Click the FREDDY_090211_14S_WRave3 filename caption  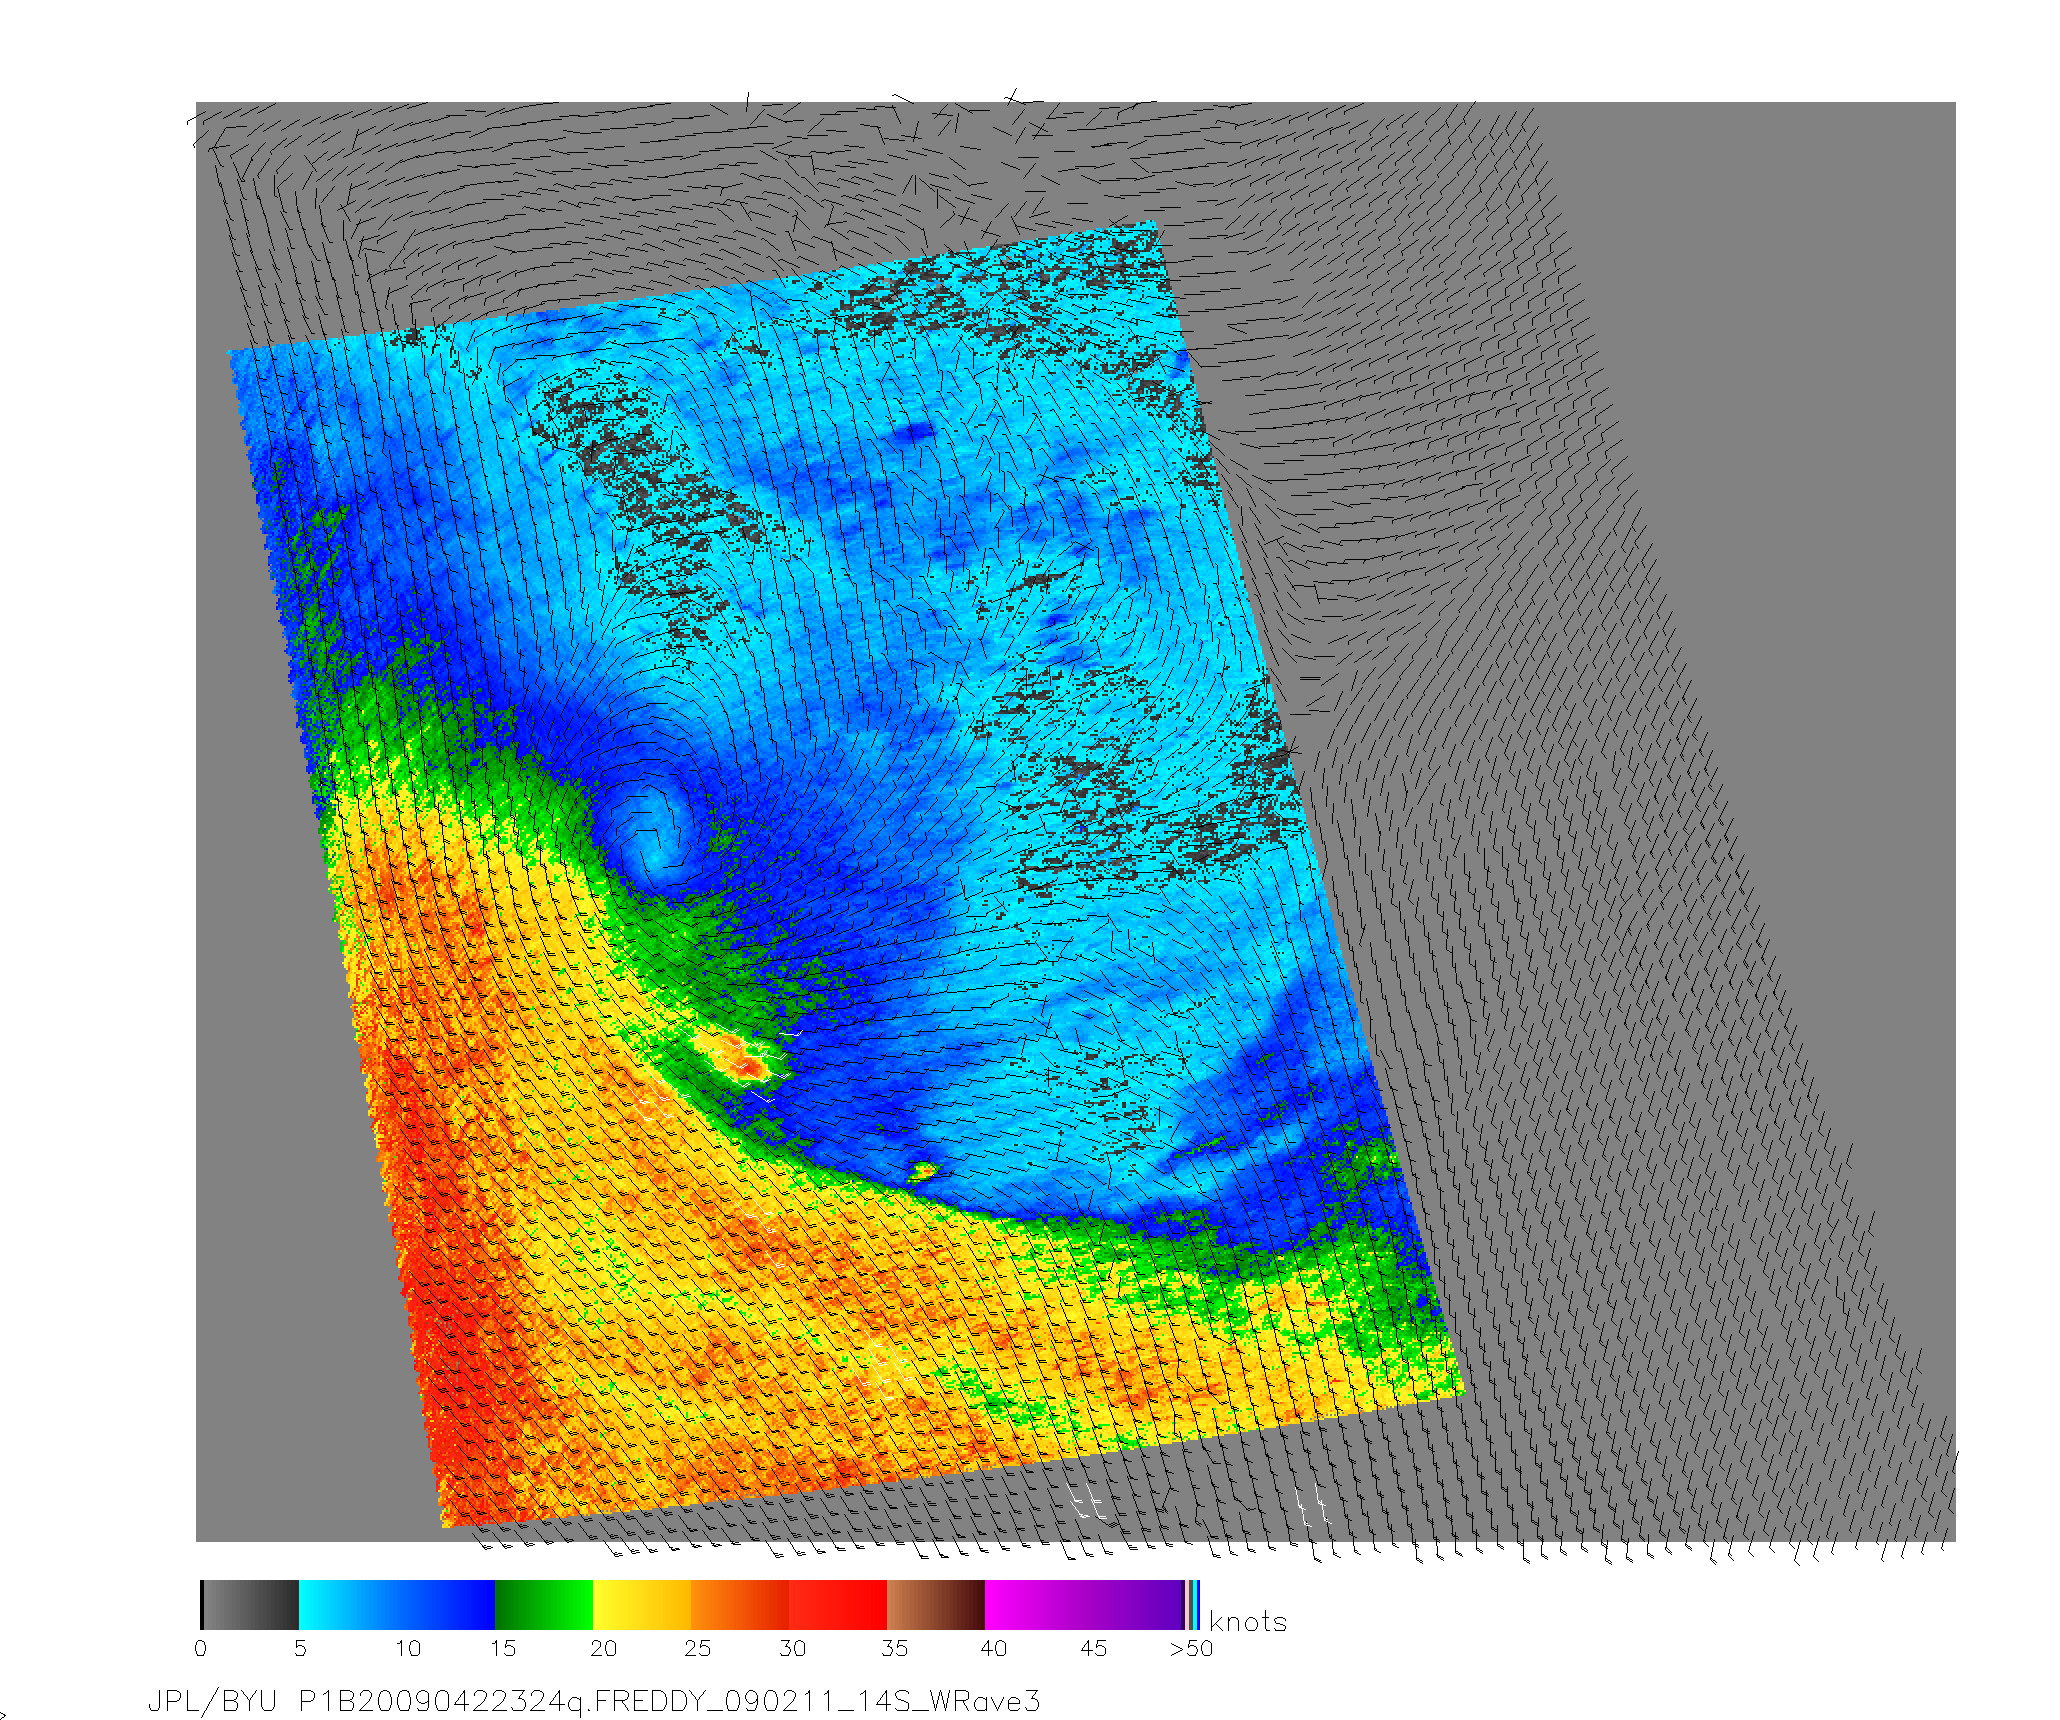click(817, 1701)
